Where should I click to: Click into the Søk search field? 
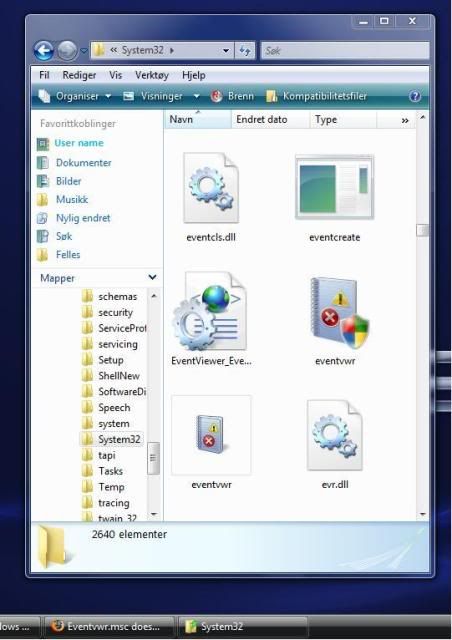coord(345,51)
